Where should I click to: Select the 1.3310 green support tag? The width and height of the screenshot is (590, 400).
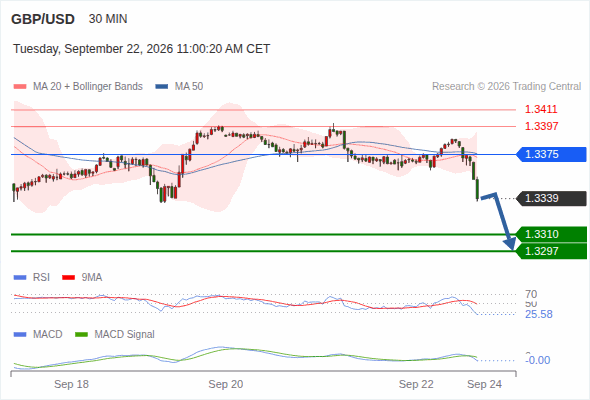(x=551, y=234)
